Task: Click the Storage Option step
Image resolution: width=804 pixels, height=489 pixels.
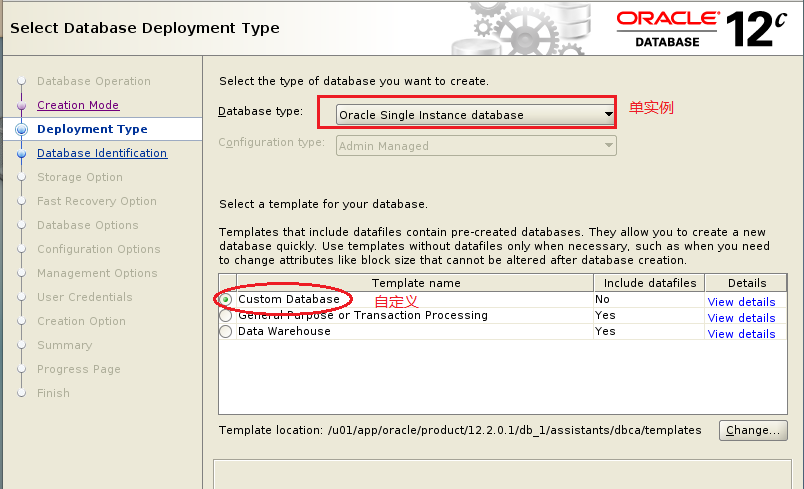Action: click(80, 177)
